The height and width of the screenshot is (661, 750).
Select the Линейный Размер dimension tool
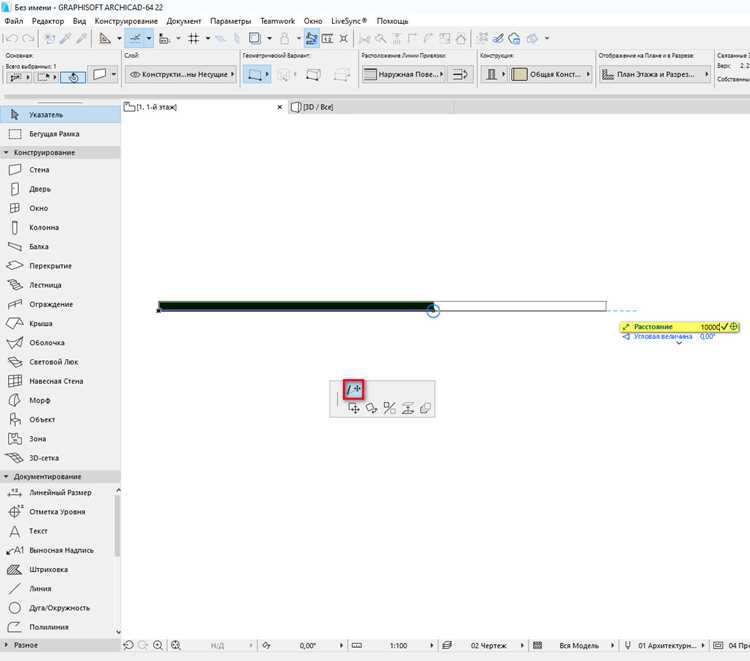60,492
